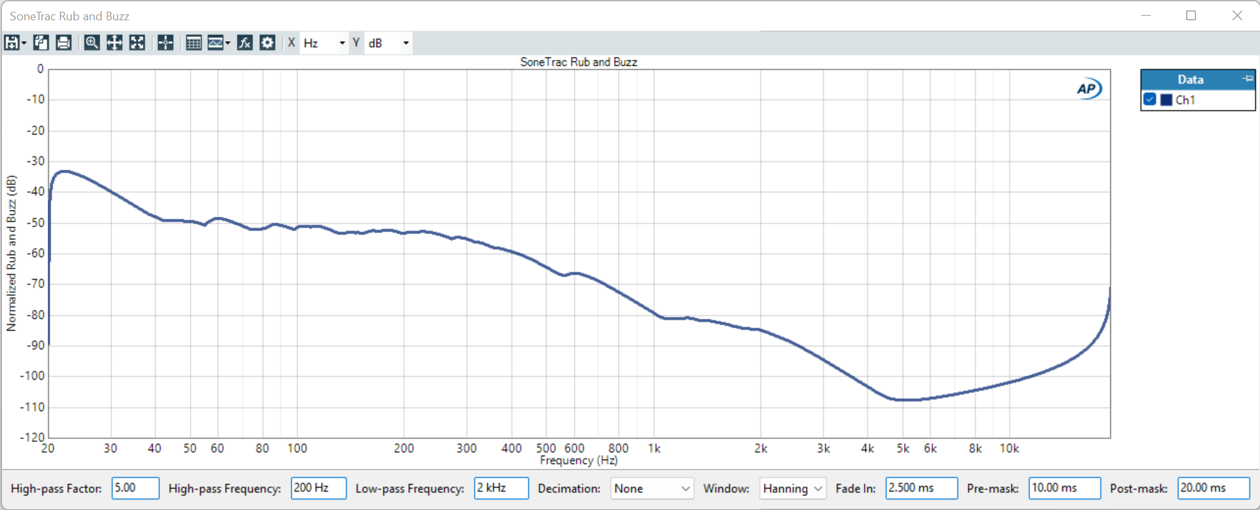Select the Ch1 label in legend
Viewport: 1260px width, 510px height.
pos(1185,100)
